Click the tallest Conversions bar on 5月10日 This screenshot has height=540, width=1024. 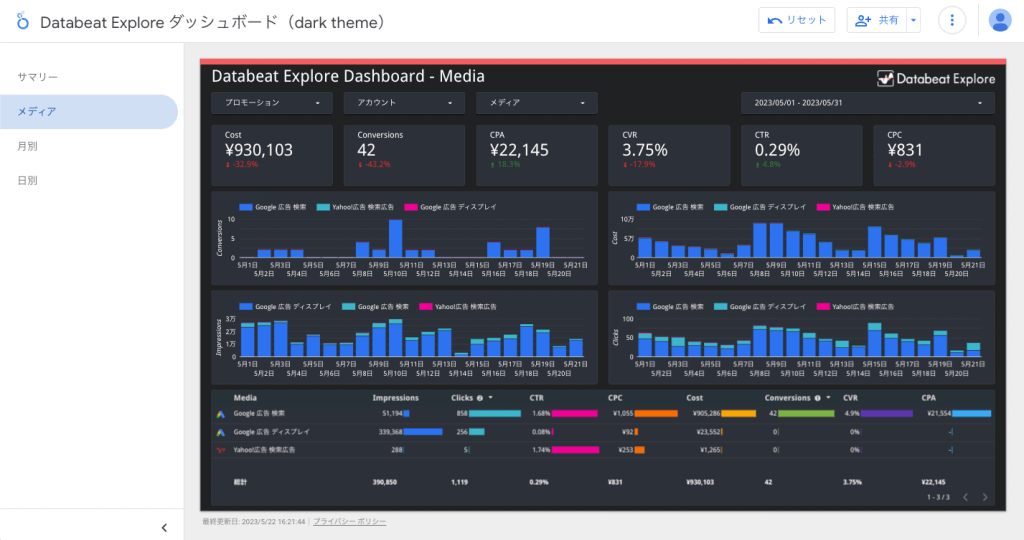pos(395,238)
